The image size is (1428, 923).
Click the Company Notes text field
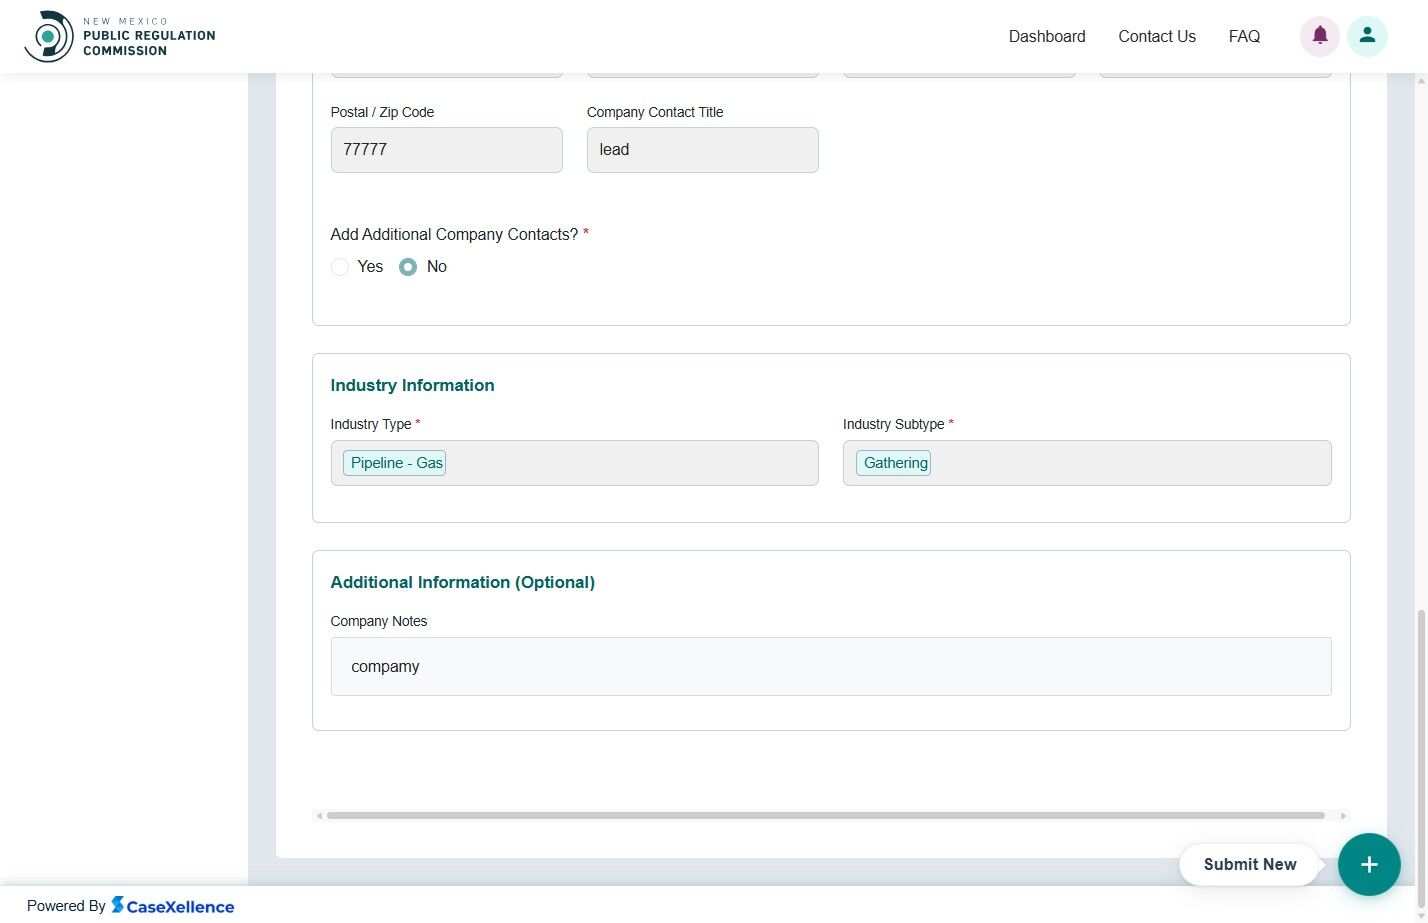831,667
